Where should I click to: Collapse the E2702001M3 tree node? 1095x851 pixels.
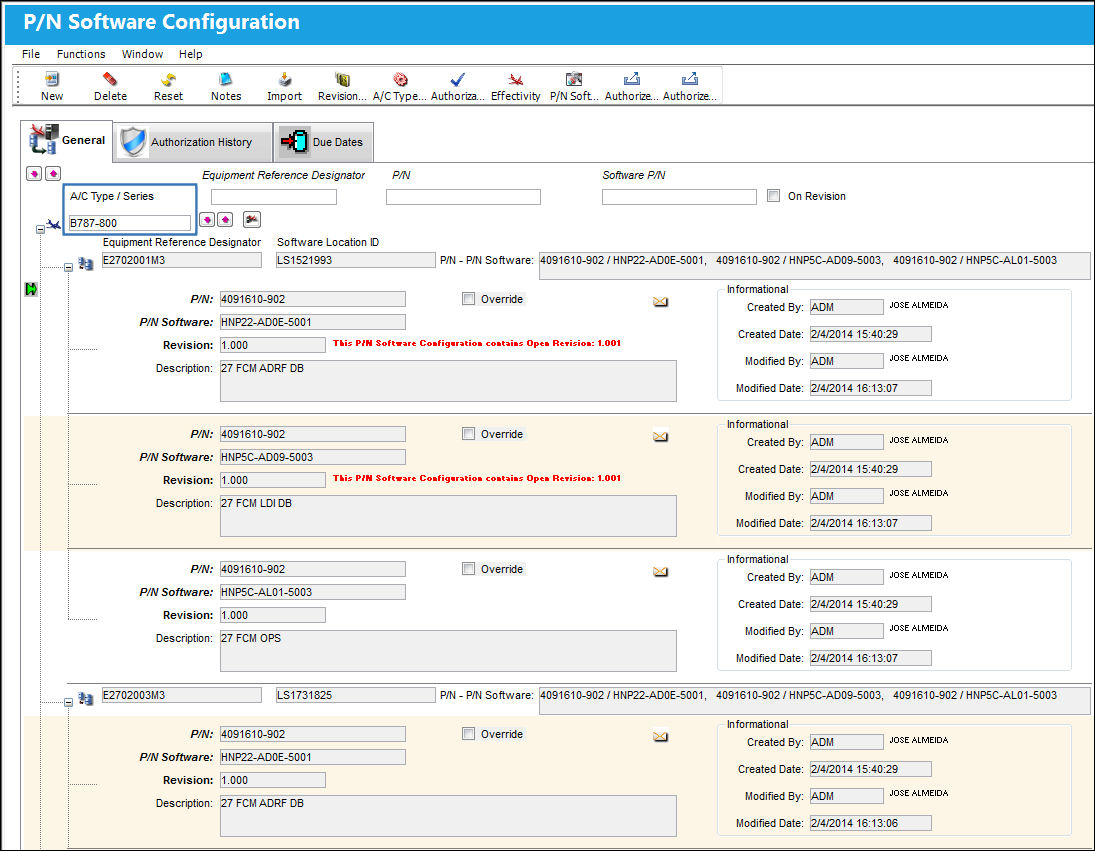[x=68, y=267]
